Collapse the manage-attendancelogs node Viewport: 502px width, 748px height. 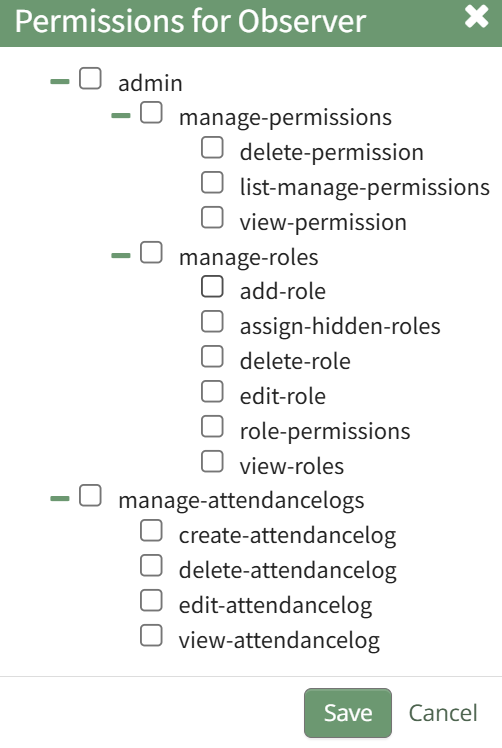(x=60, y=499)
